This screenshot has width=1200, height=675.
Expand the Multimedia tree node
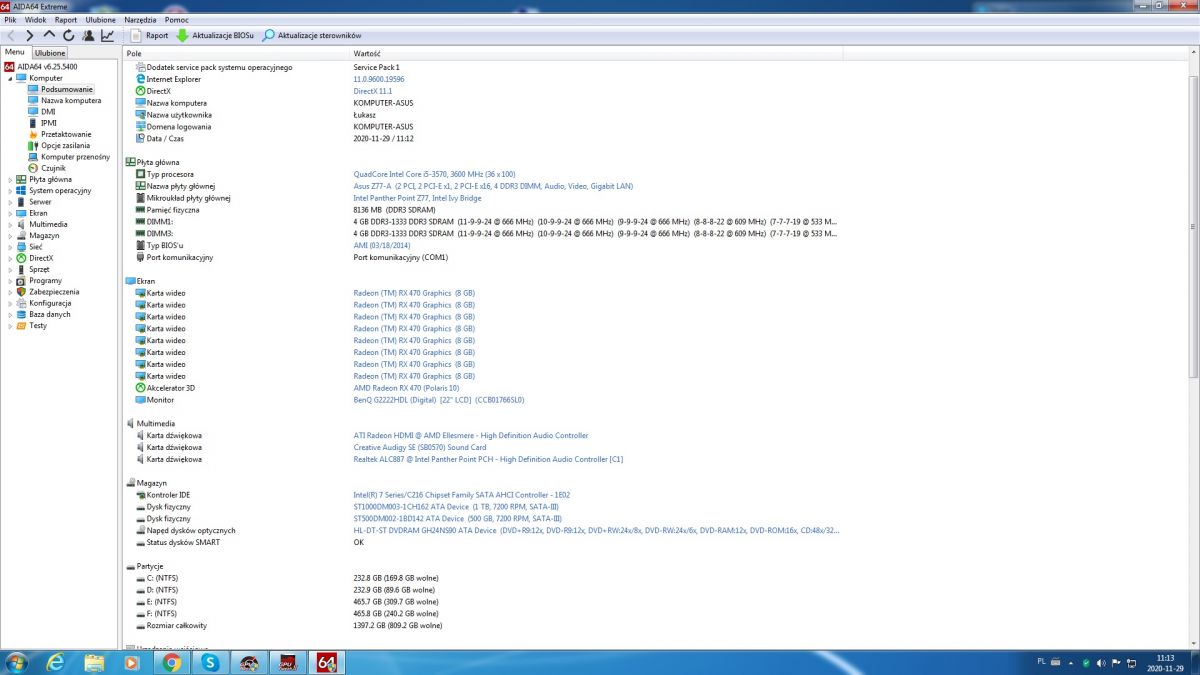(10, 224)
